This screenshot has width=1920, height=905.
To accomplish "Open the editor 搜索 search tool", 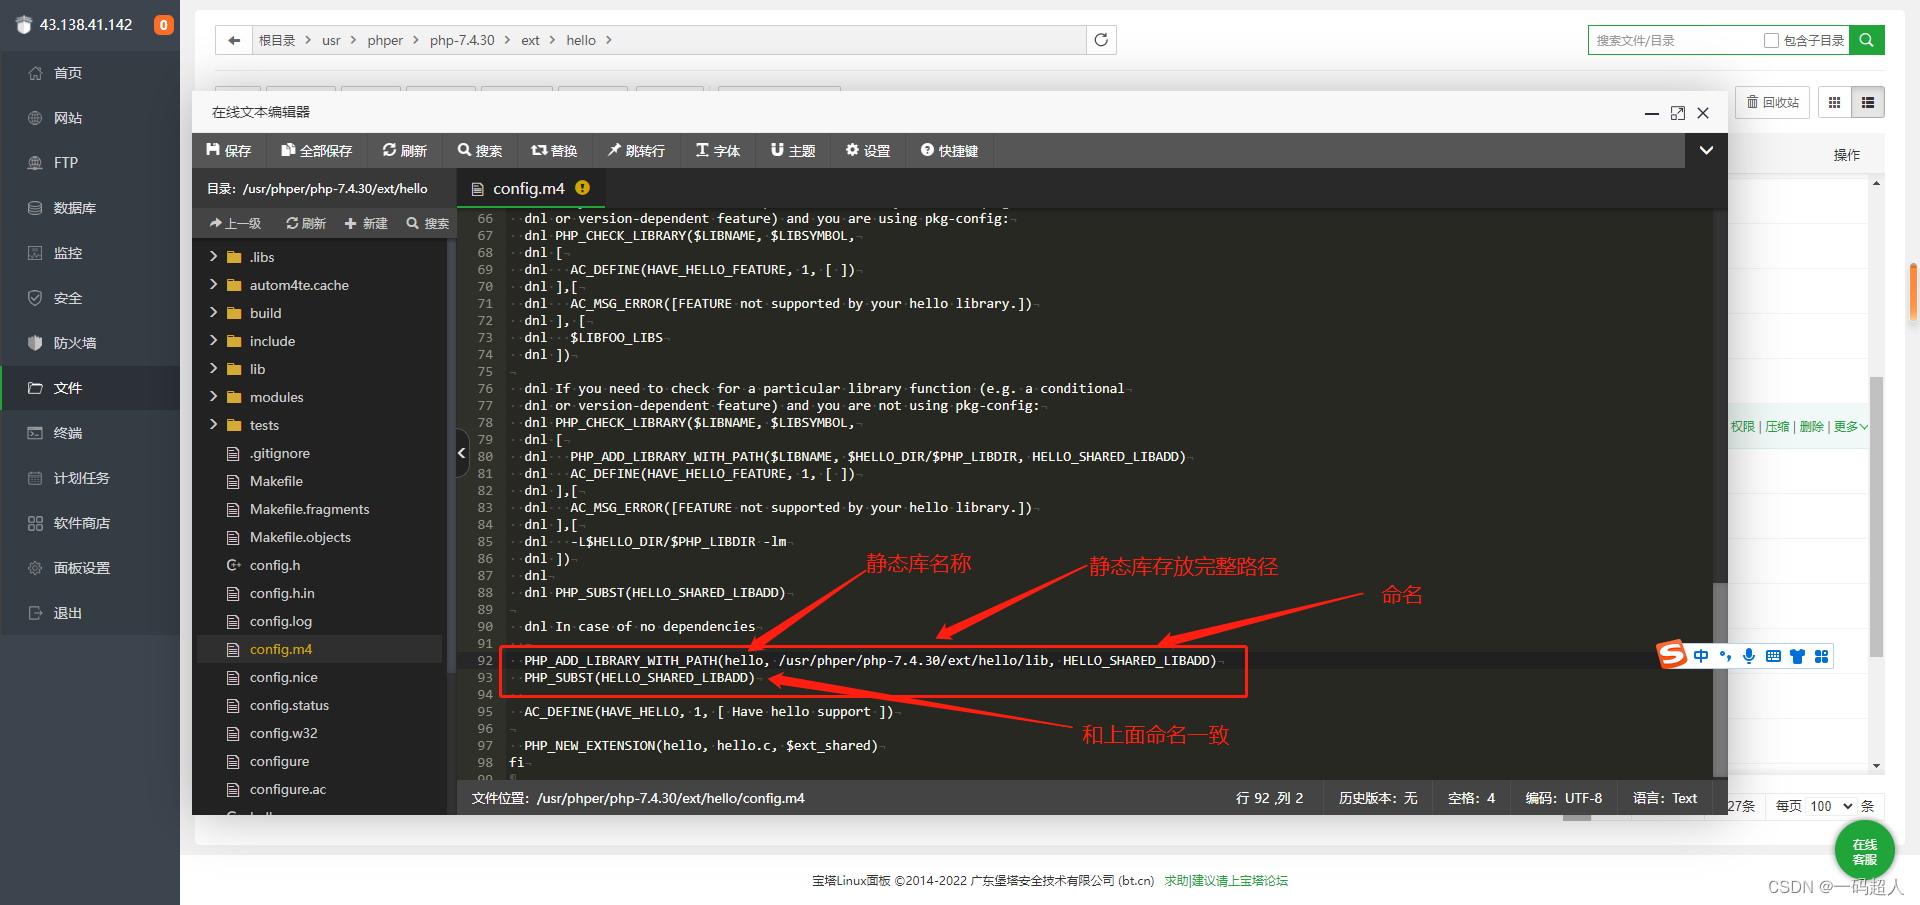I will pyautogui.click(x=480, y=150).
